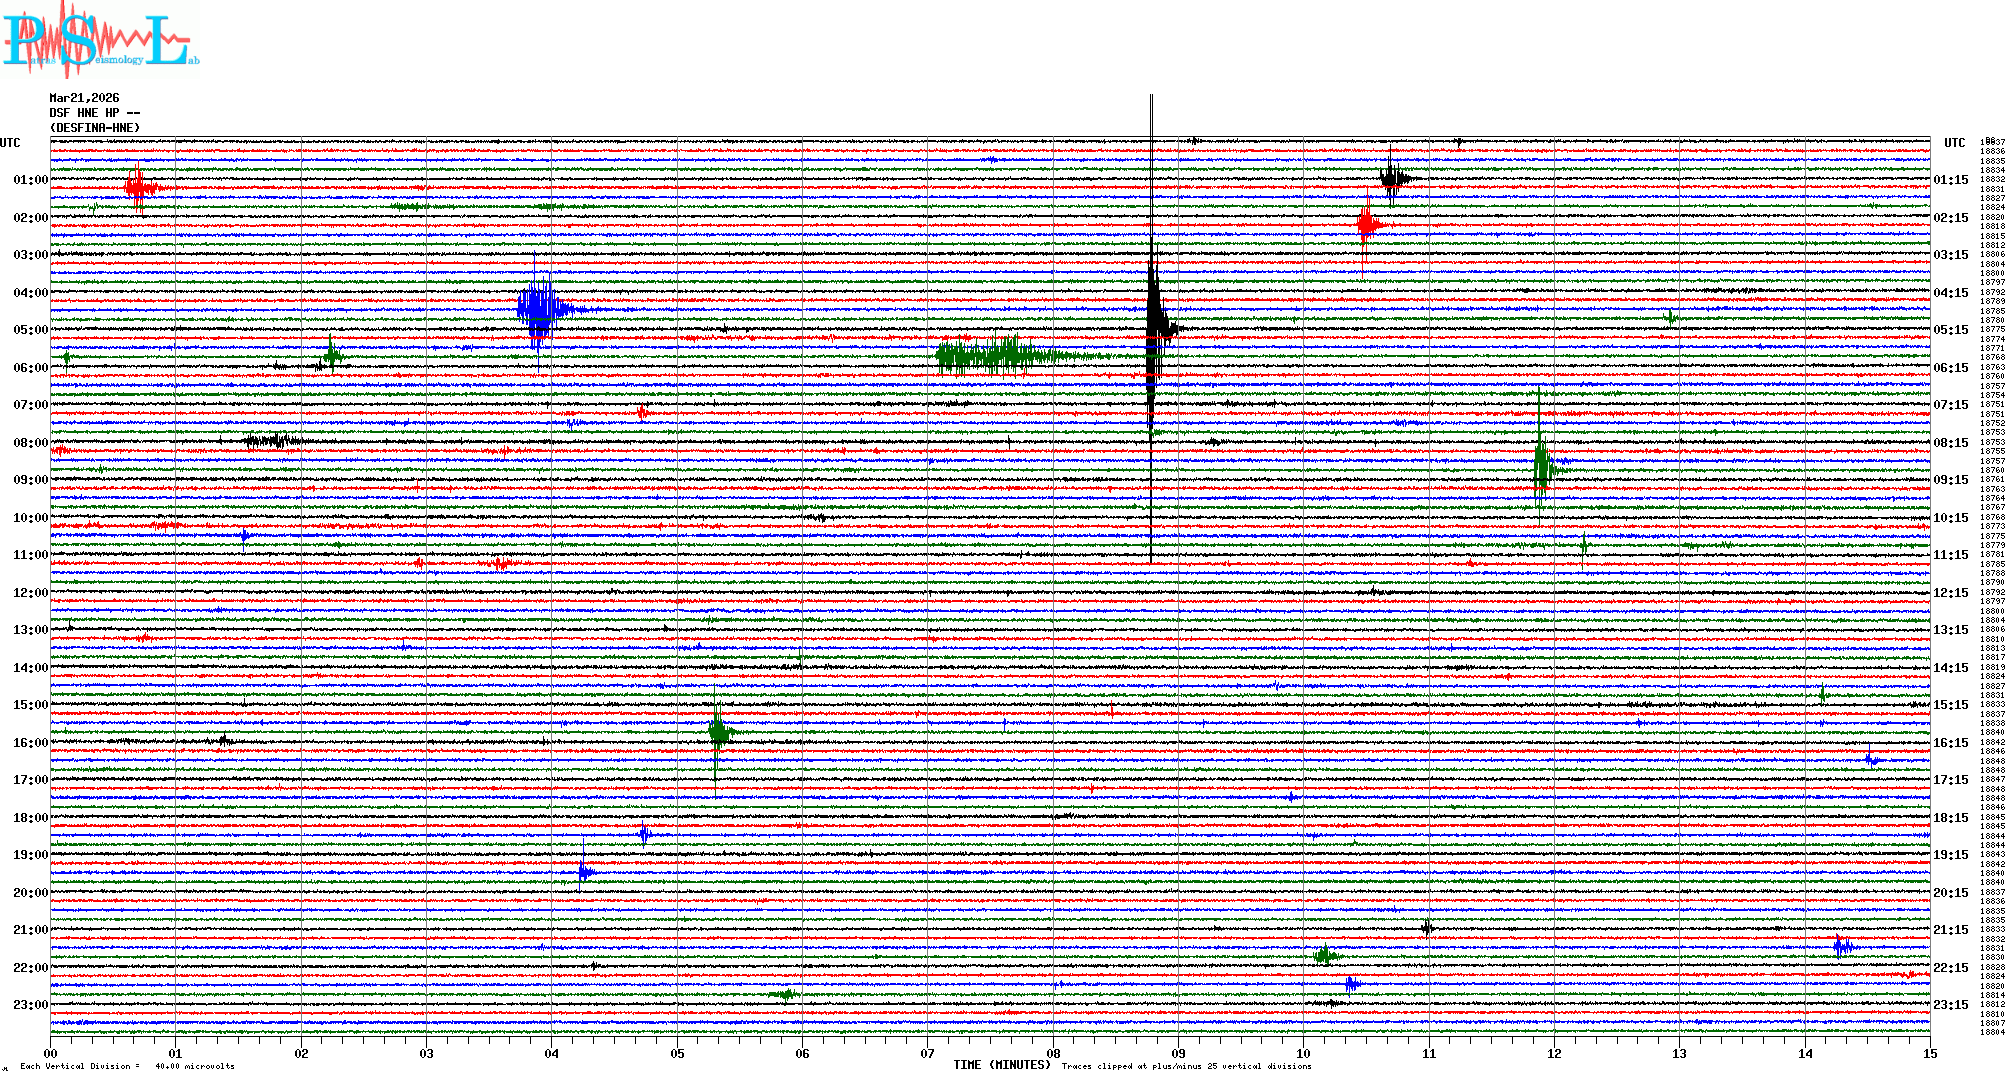Click the 09:15 label on the right axis
Screen dimensions: 2010x1080
pos(1950,480)
